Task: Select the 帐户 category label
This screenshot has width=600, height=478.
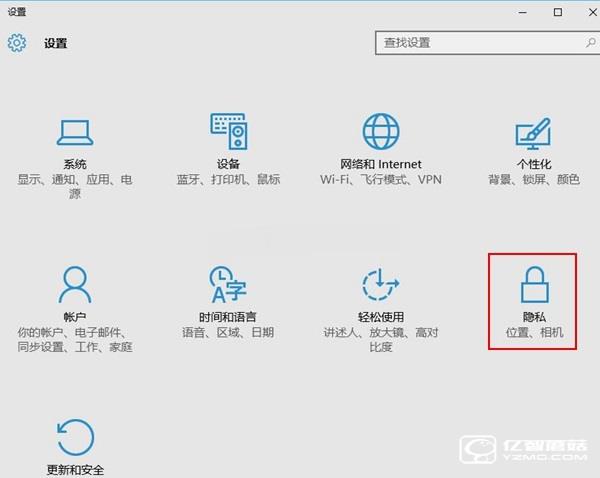Action: point(75,317)
